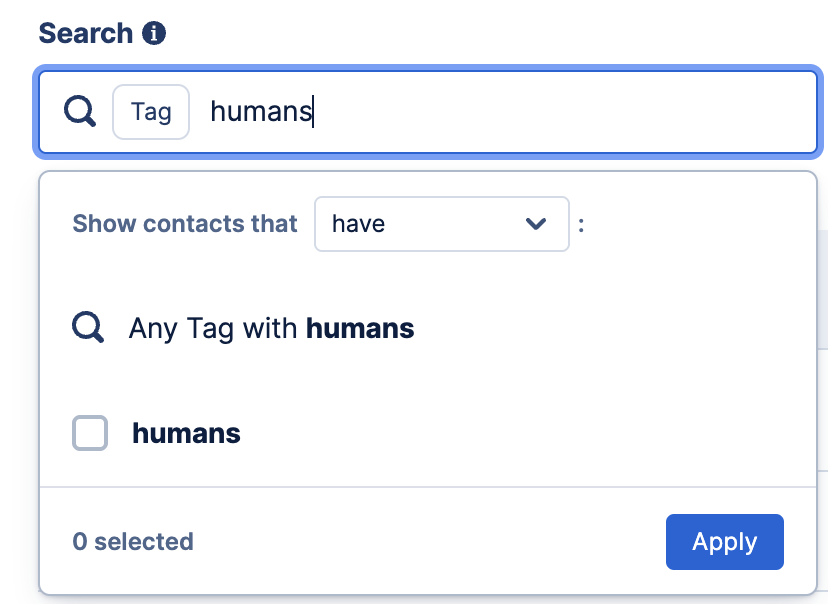Viewport: 828px width, 604px height.
Task: Click the info icon beside Search heading
Action: (154, 33)
